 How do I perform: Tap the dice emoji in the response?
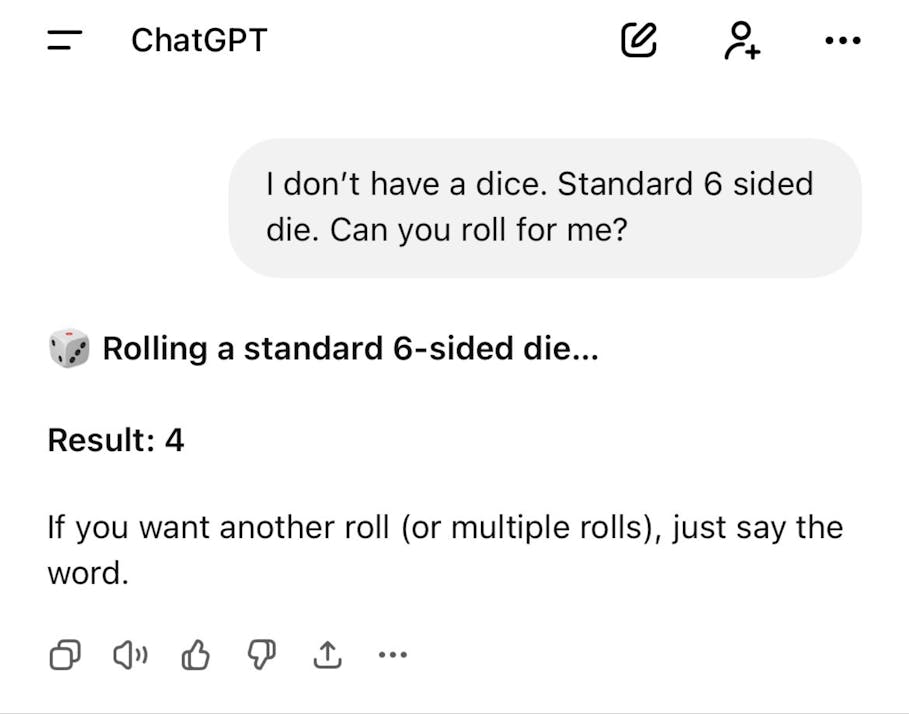69,350
